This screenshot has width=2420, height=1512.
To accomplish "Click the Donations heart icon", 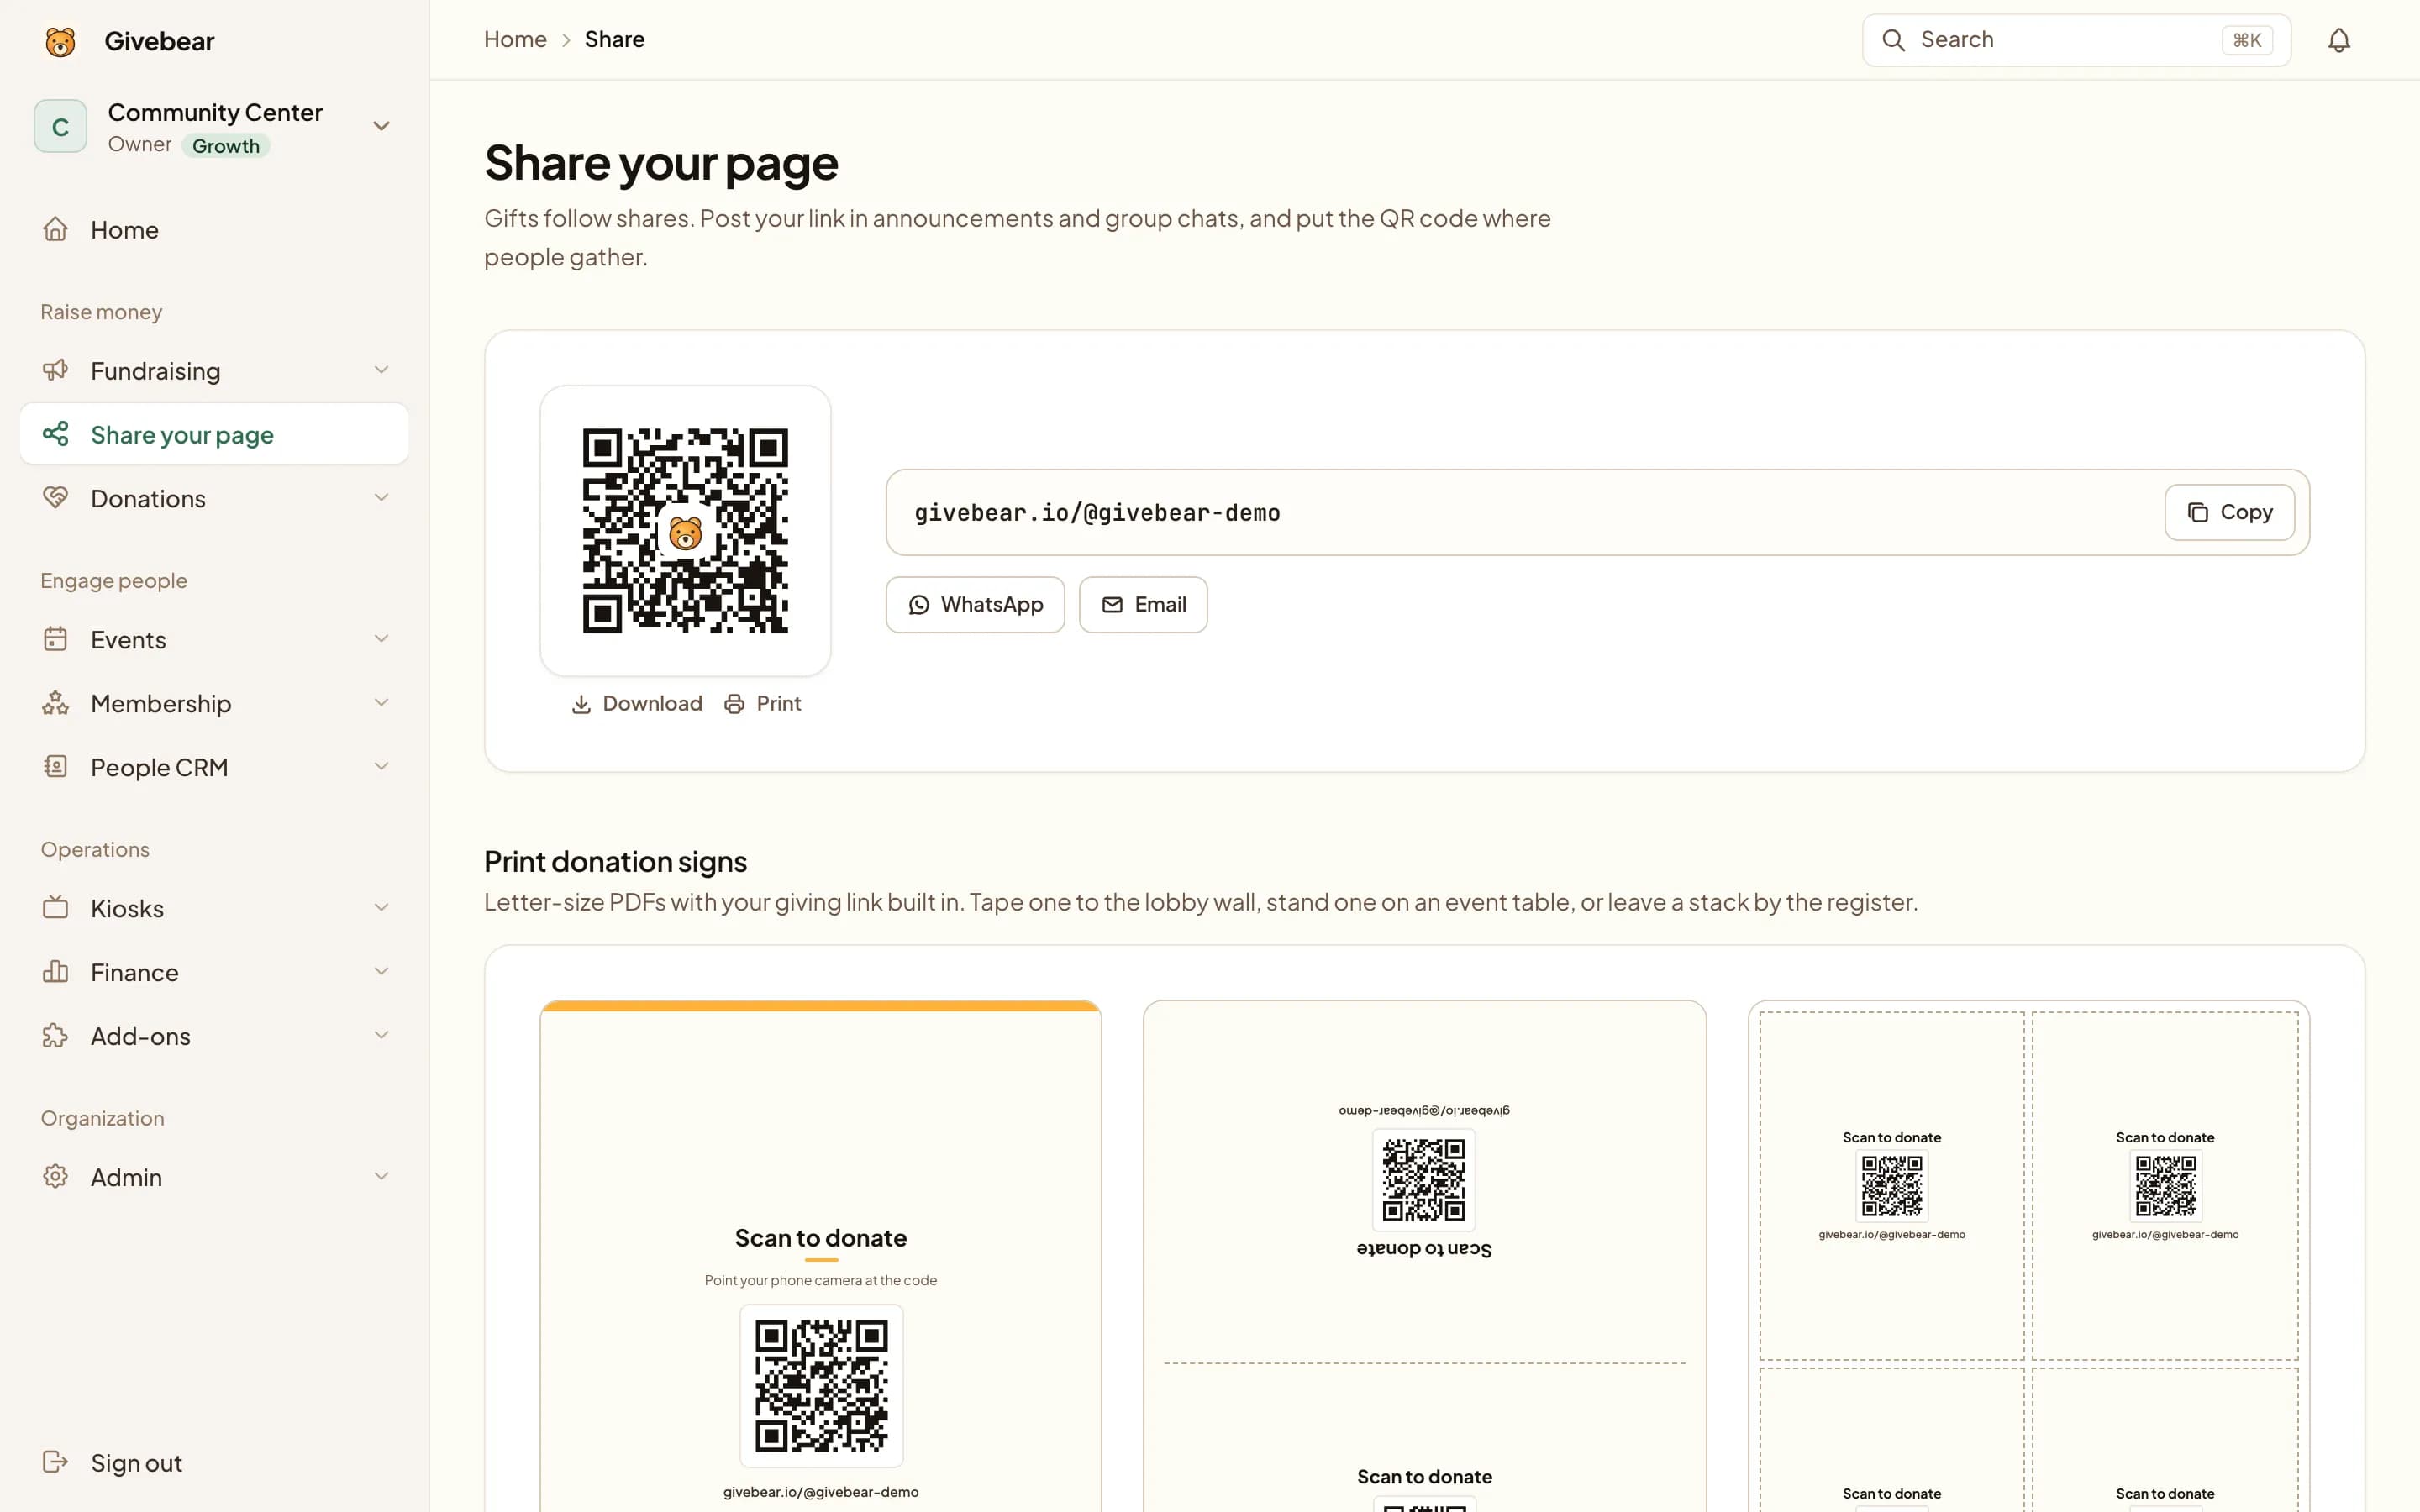I will pos(56,498).
